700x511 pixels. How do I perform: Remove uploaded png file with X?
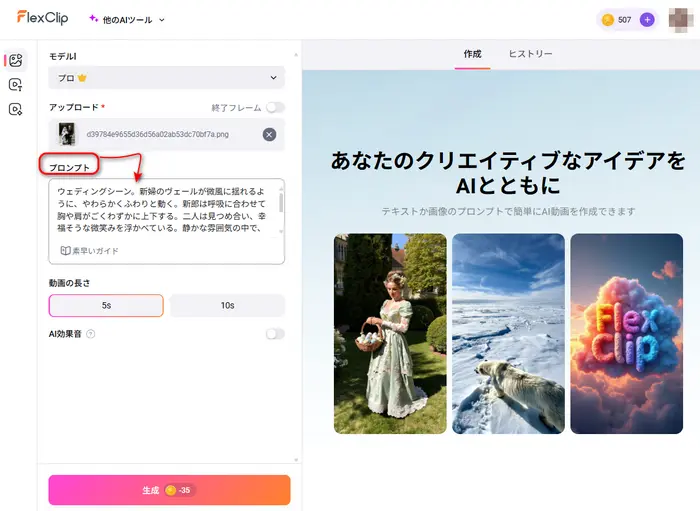coord(269,134)
